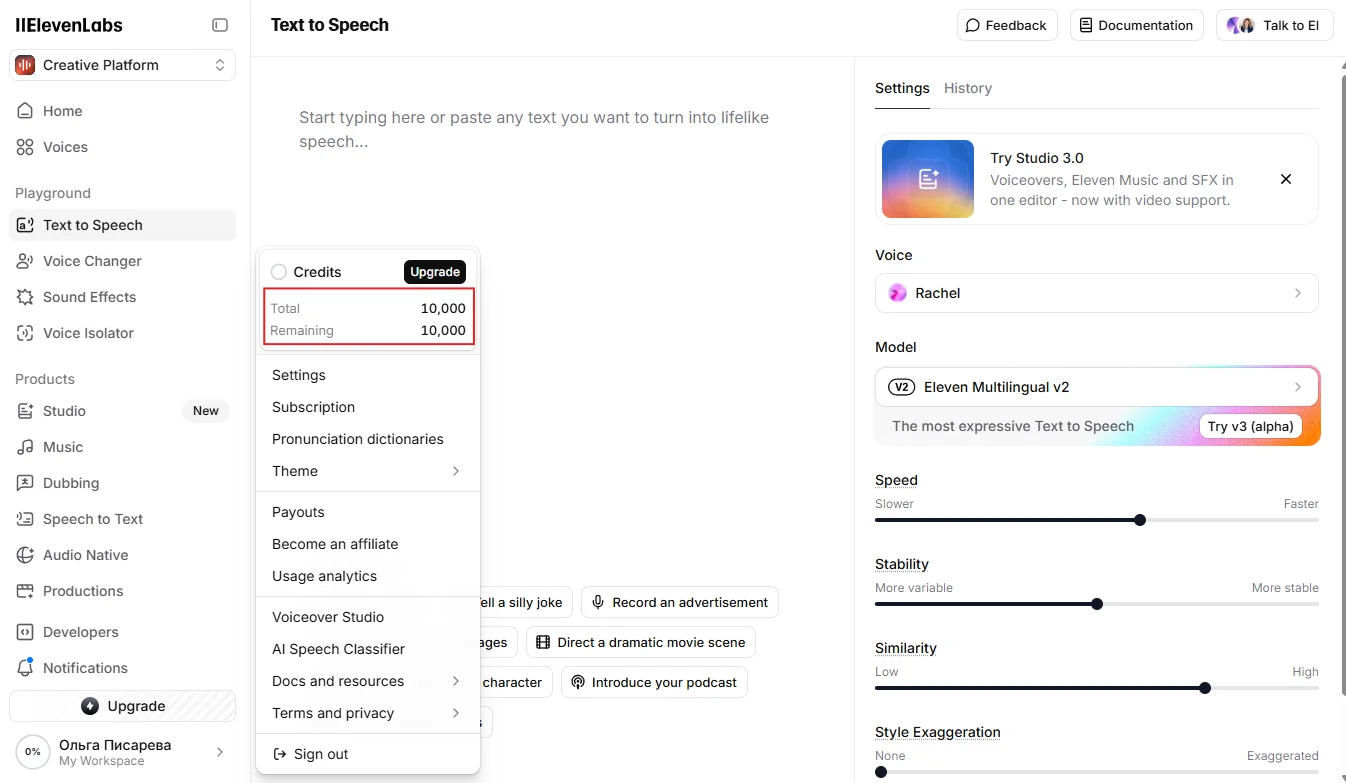Expand the Docs and resources submenu
This screenshot has height=783, width=1346.
point(368,681)
